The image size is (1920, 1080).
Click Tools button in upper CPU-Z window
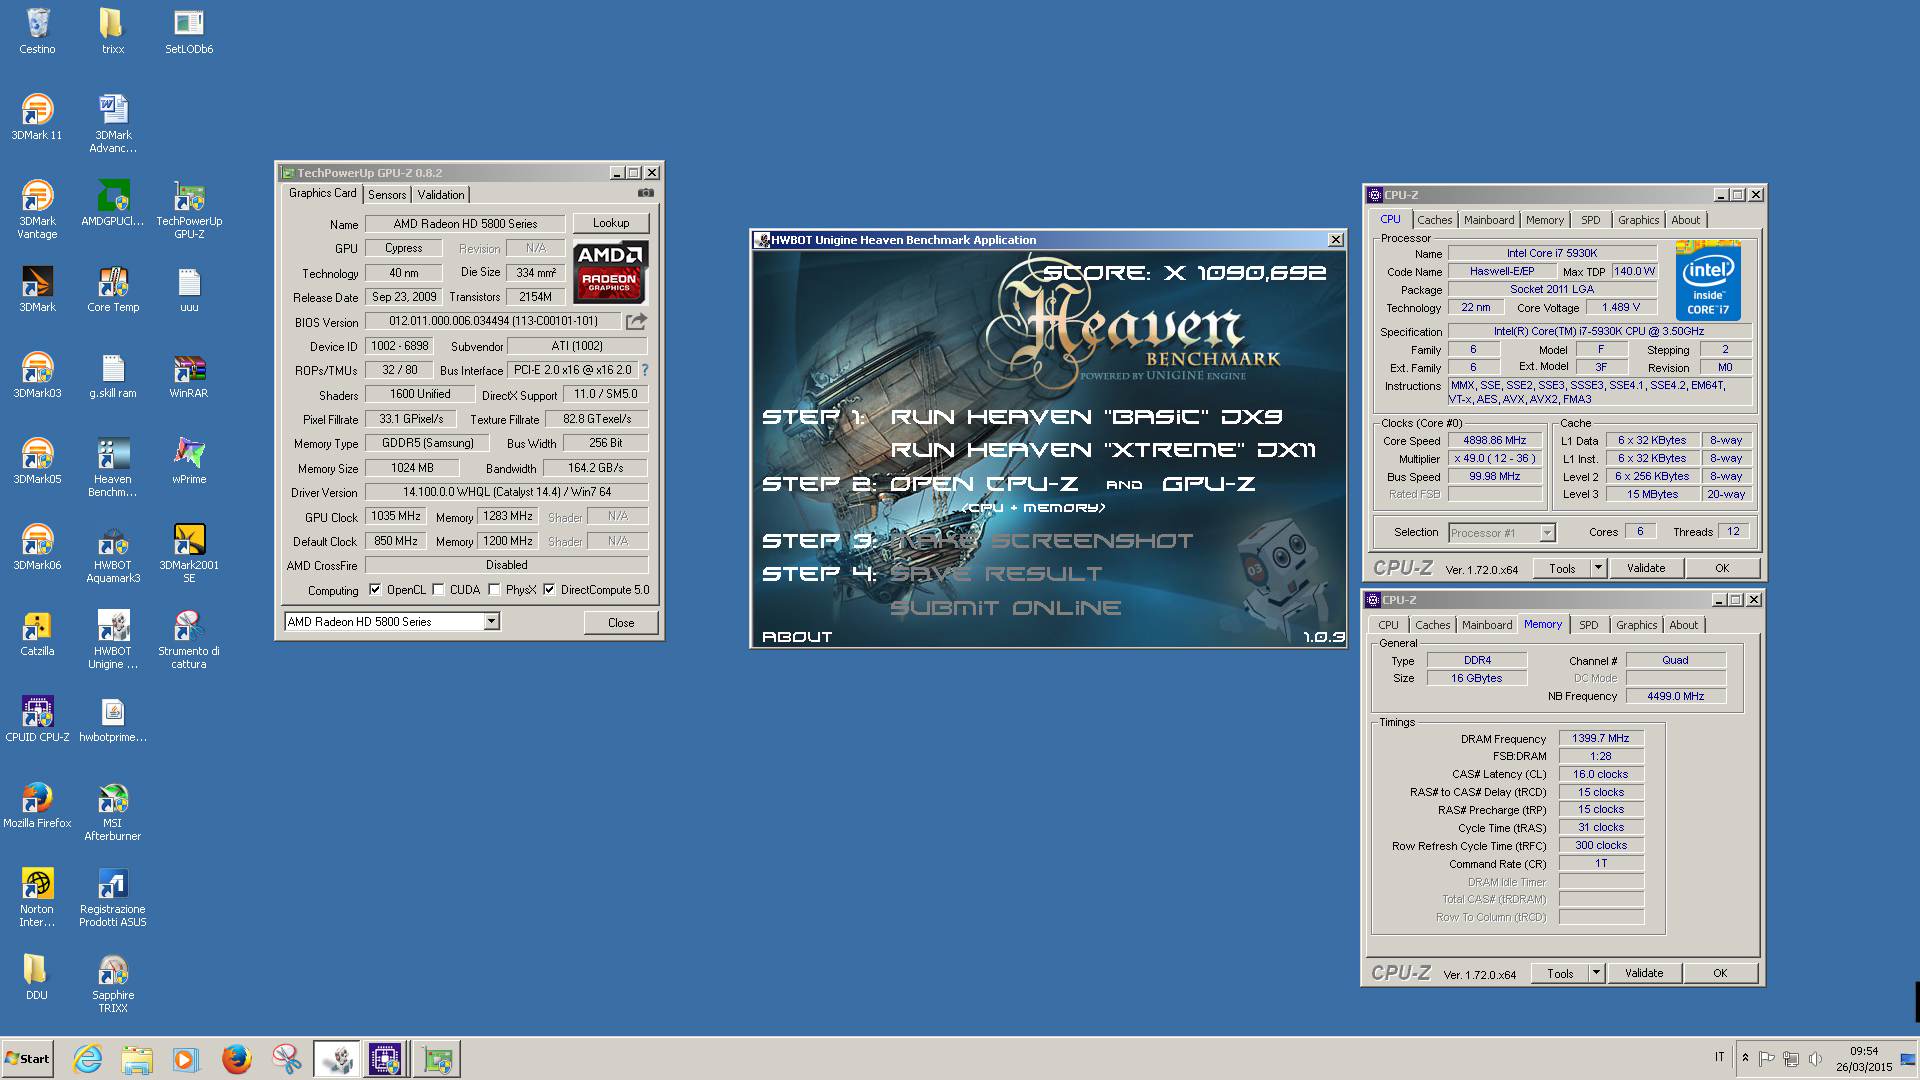[1562, 568]
